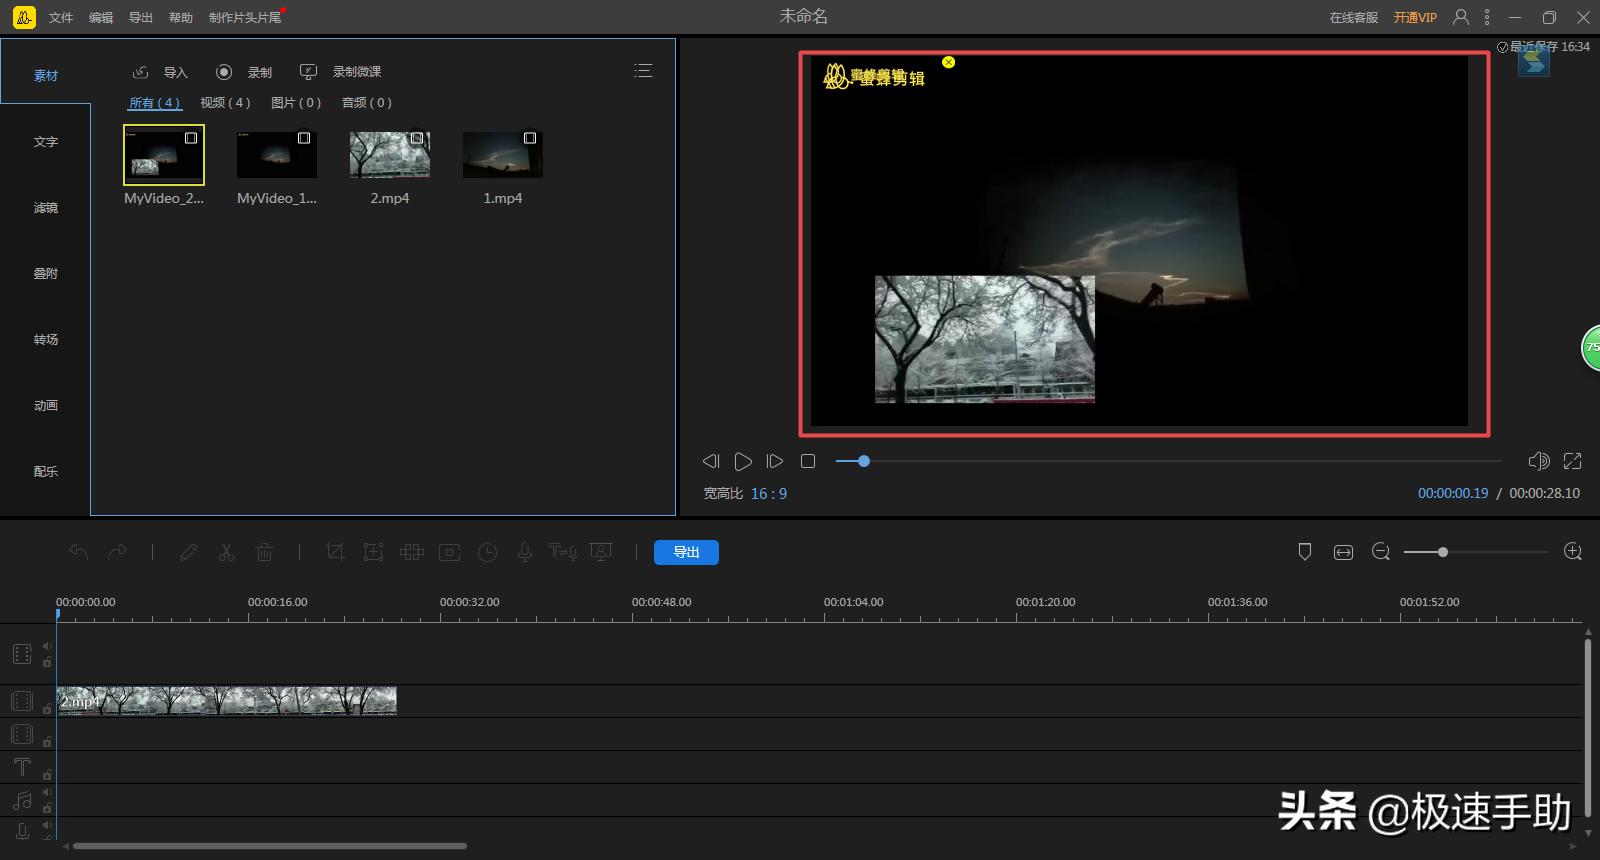1600x860 pixels.
Task: Add a marker with the timeline marker icon
Action: click(x=1304, y=552)
